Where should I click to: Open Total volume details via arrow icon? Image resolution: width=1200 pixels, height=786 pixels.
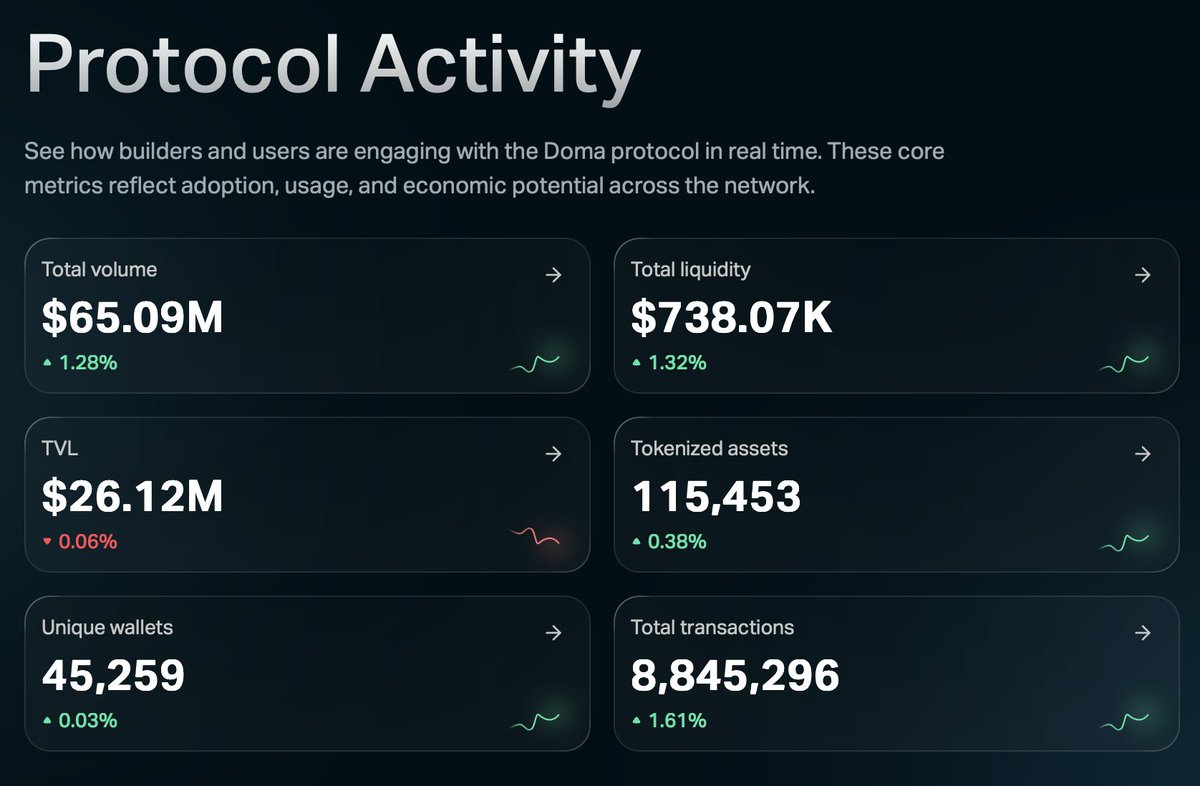554,275
